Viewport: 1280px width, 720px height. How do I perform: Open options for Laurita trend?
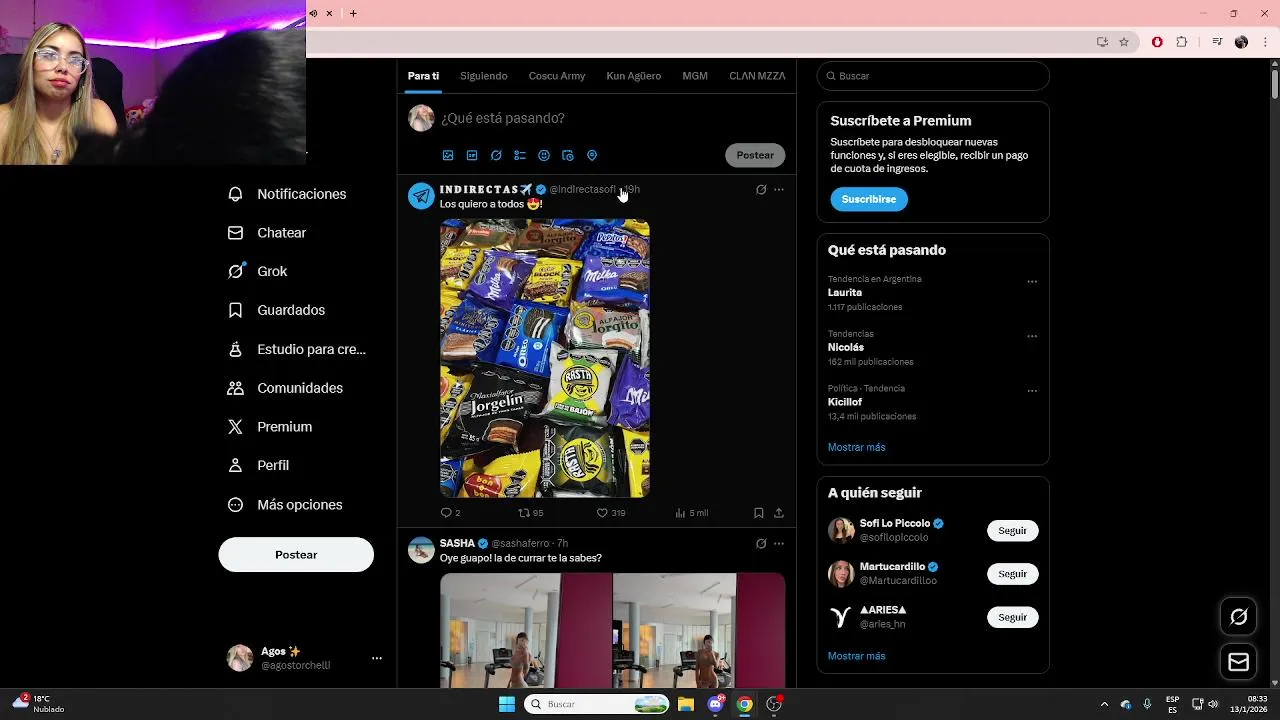point(1032,282)
